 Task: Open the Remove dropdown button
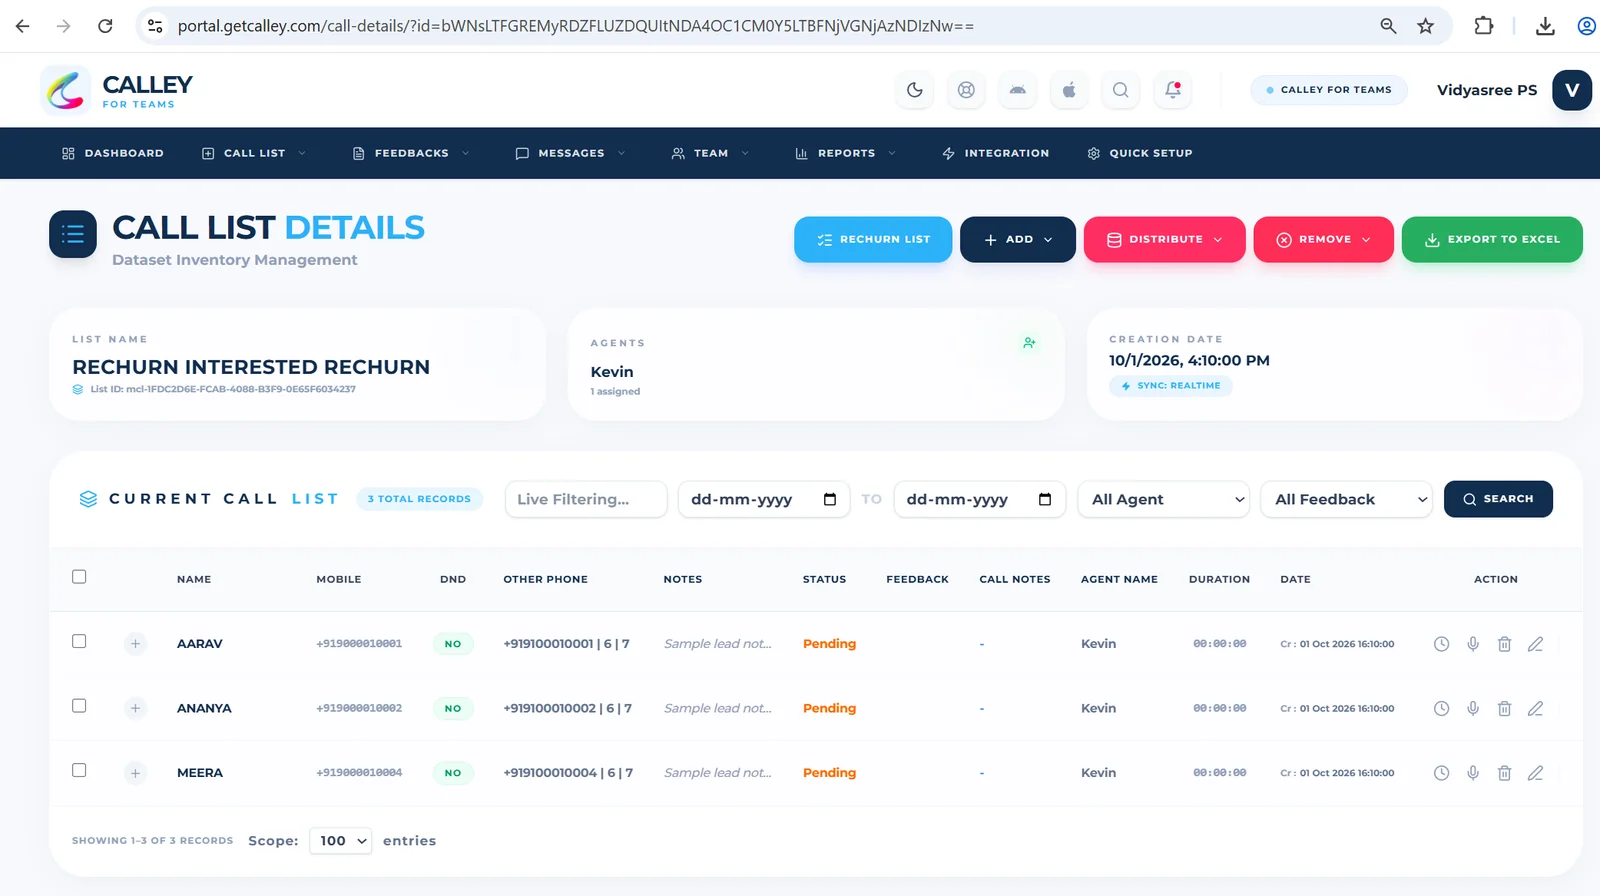click(x=1324, y=240)
